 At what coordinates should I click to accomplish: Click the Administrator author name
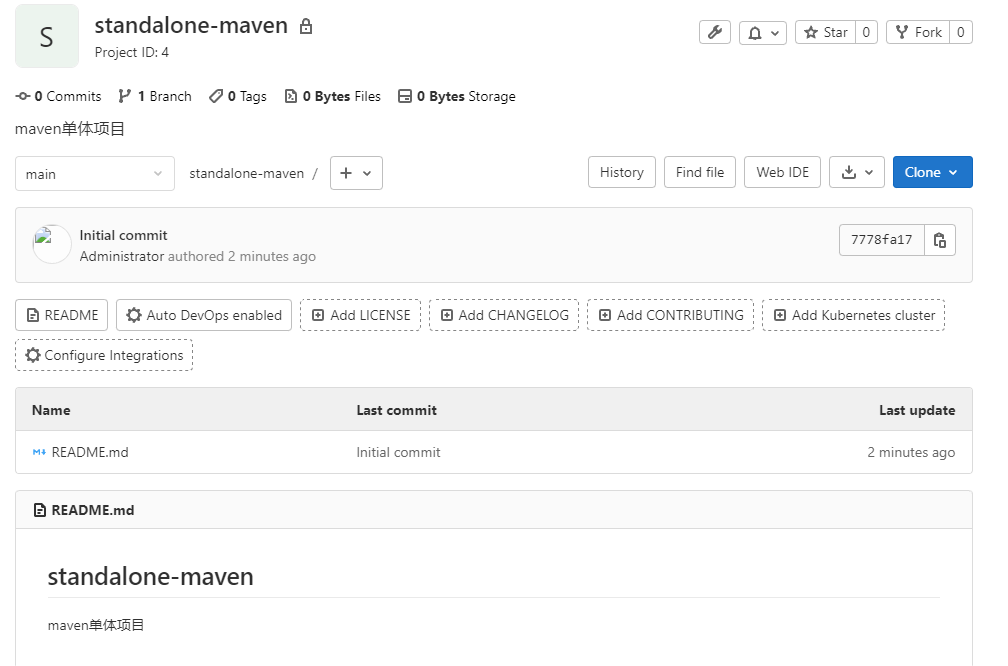coord(122,256)
